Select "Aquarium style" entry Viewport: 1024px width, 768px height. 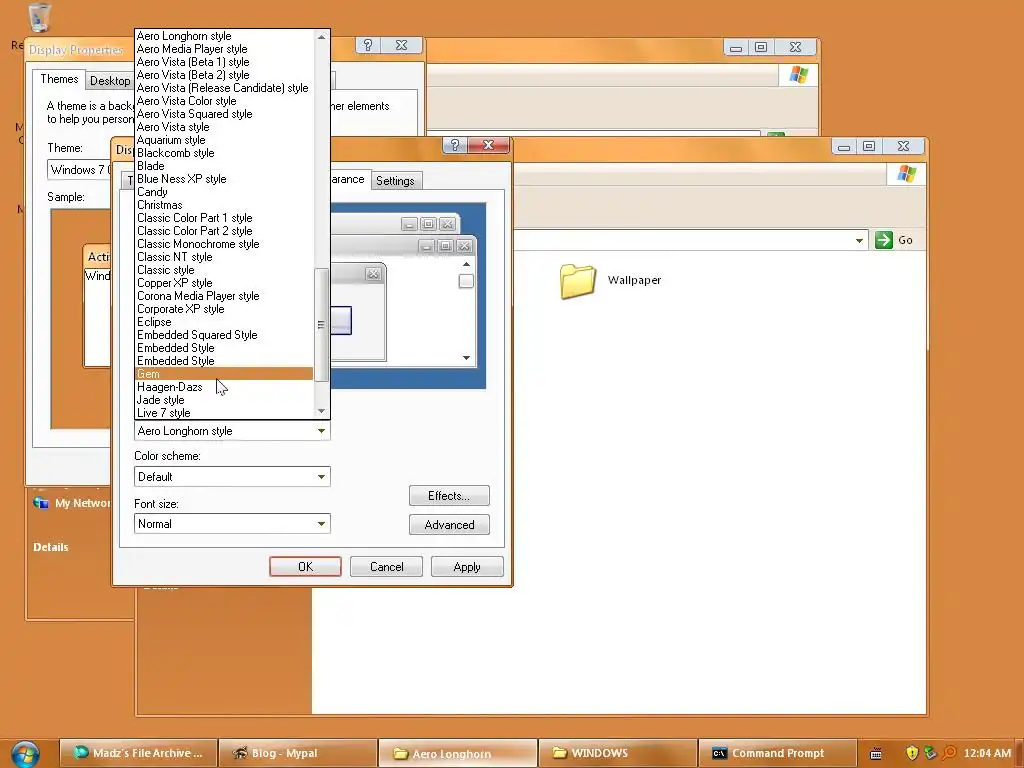[x=223, y=140]
